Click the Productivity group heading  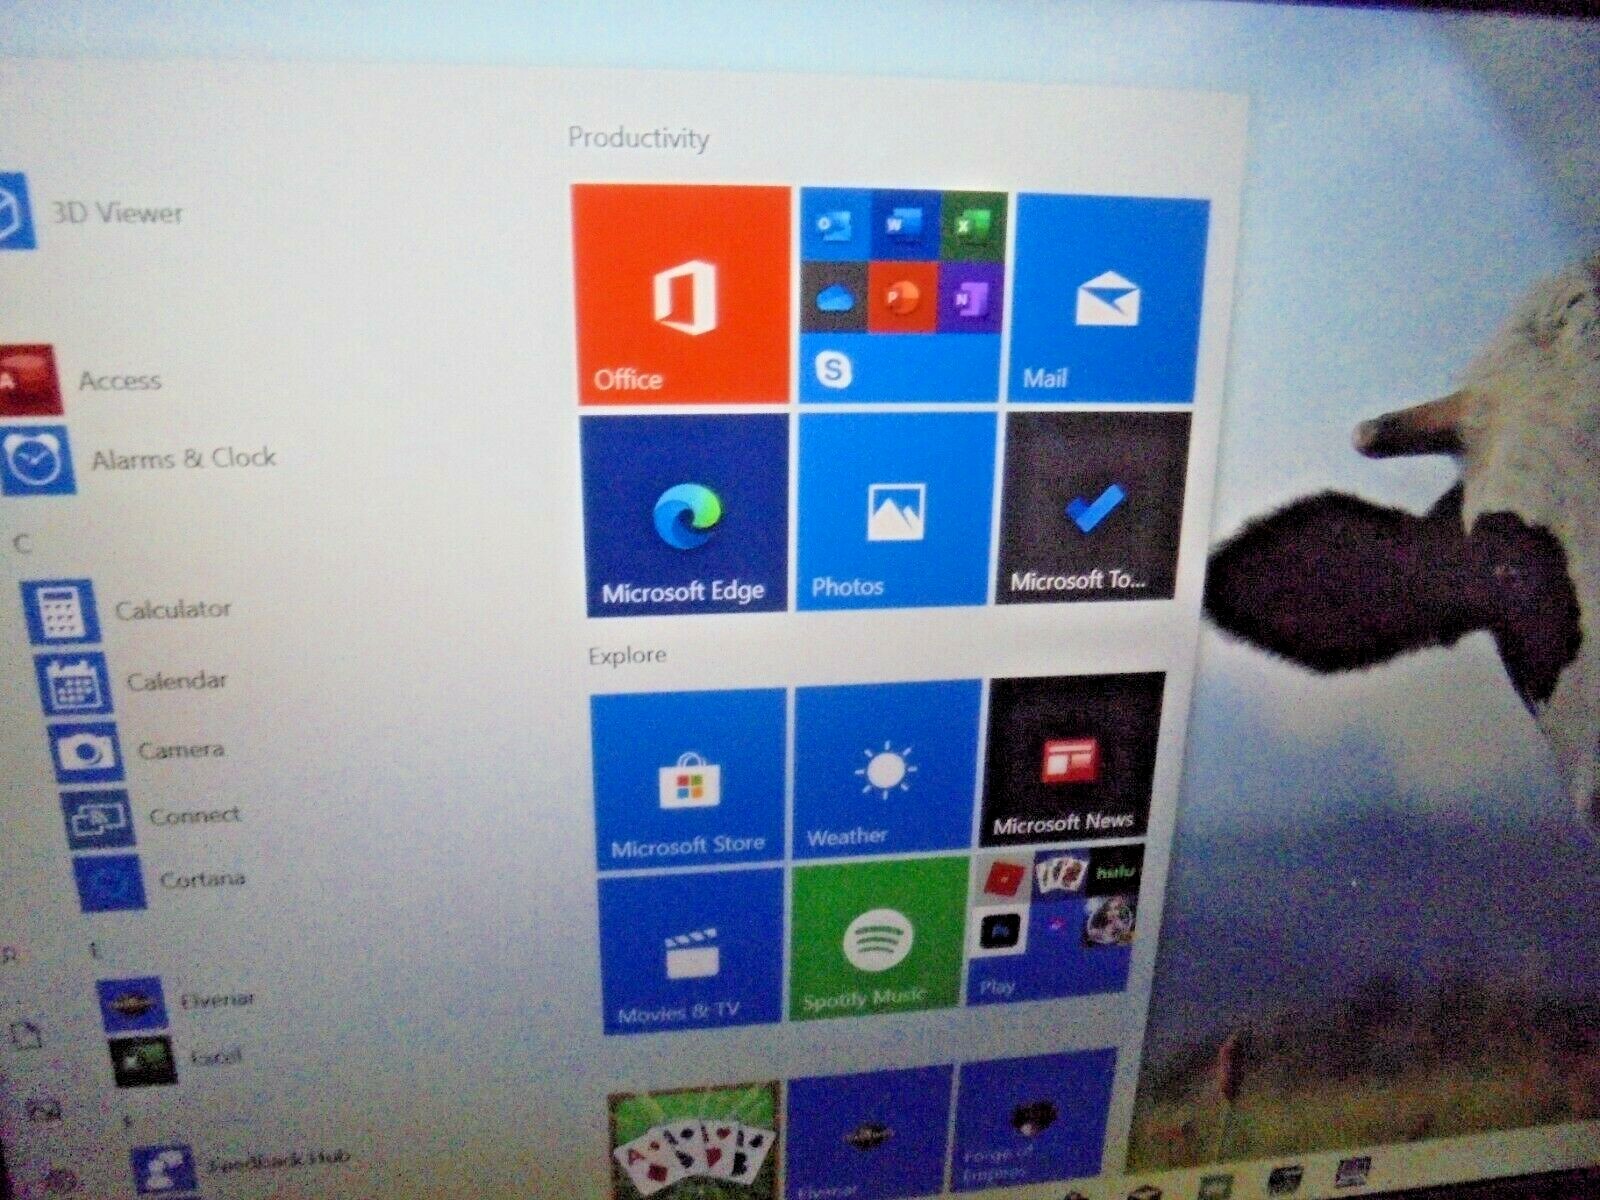639,137
